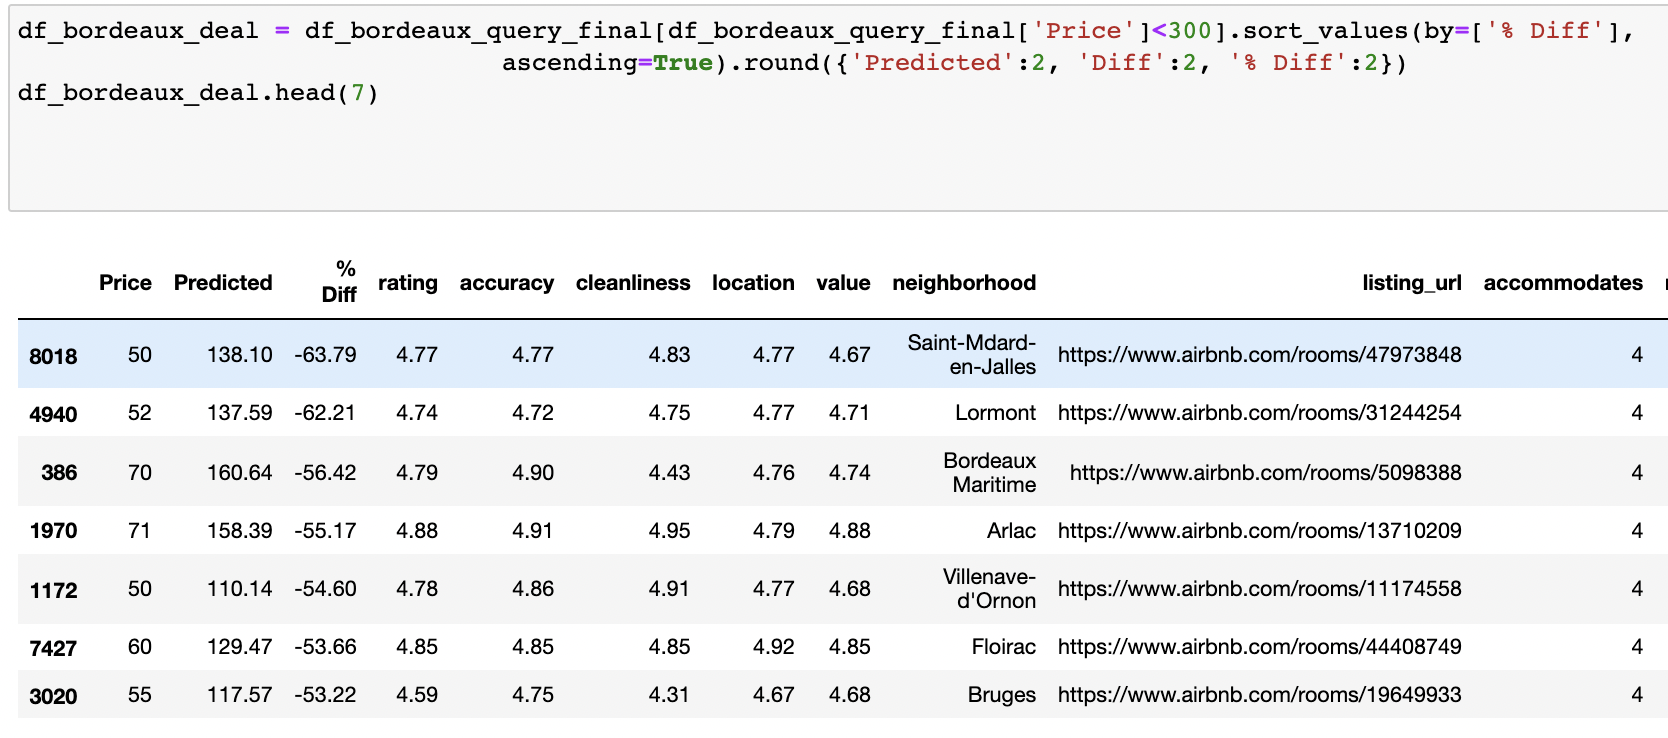Click the Predicted value 117.57
1668x738 pixels.
pos(240,695)
